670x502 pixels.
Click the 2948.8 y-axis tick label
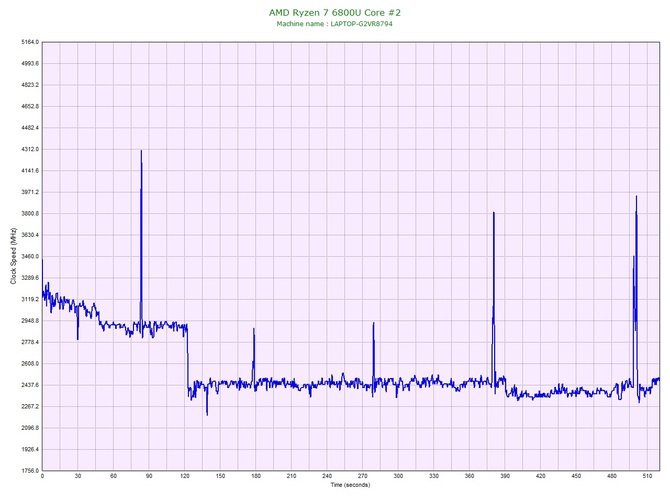click(x=30, y=320)
